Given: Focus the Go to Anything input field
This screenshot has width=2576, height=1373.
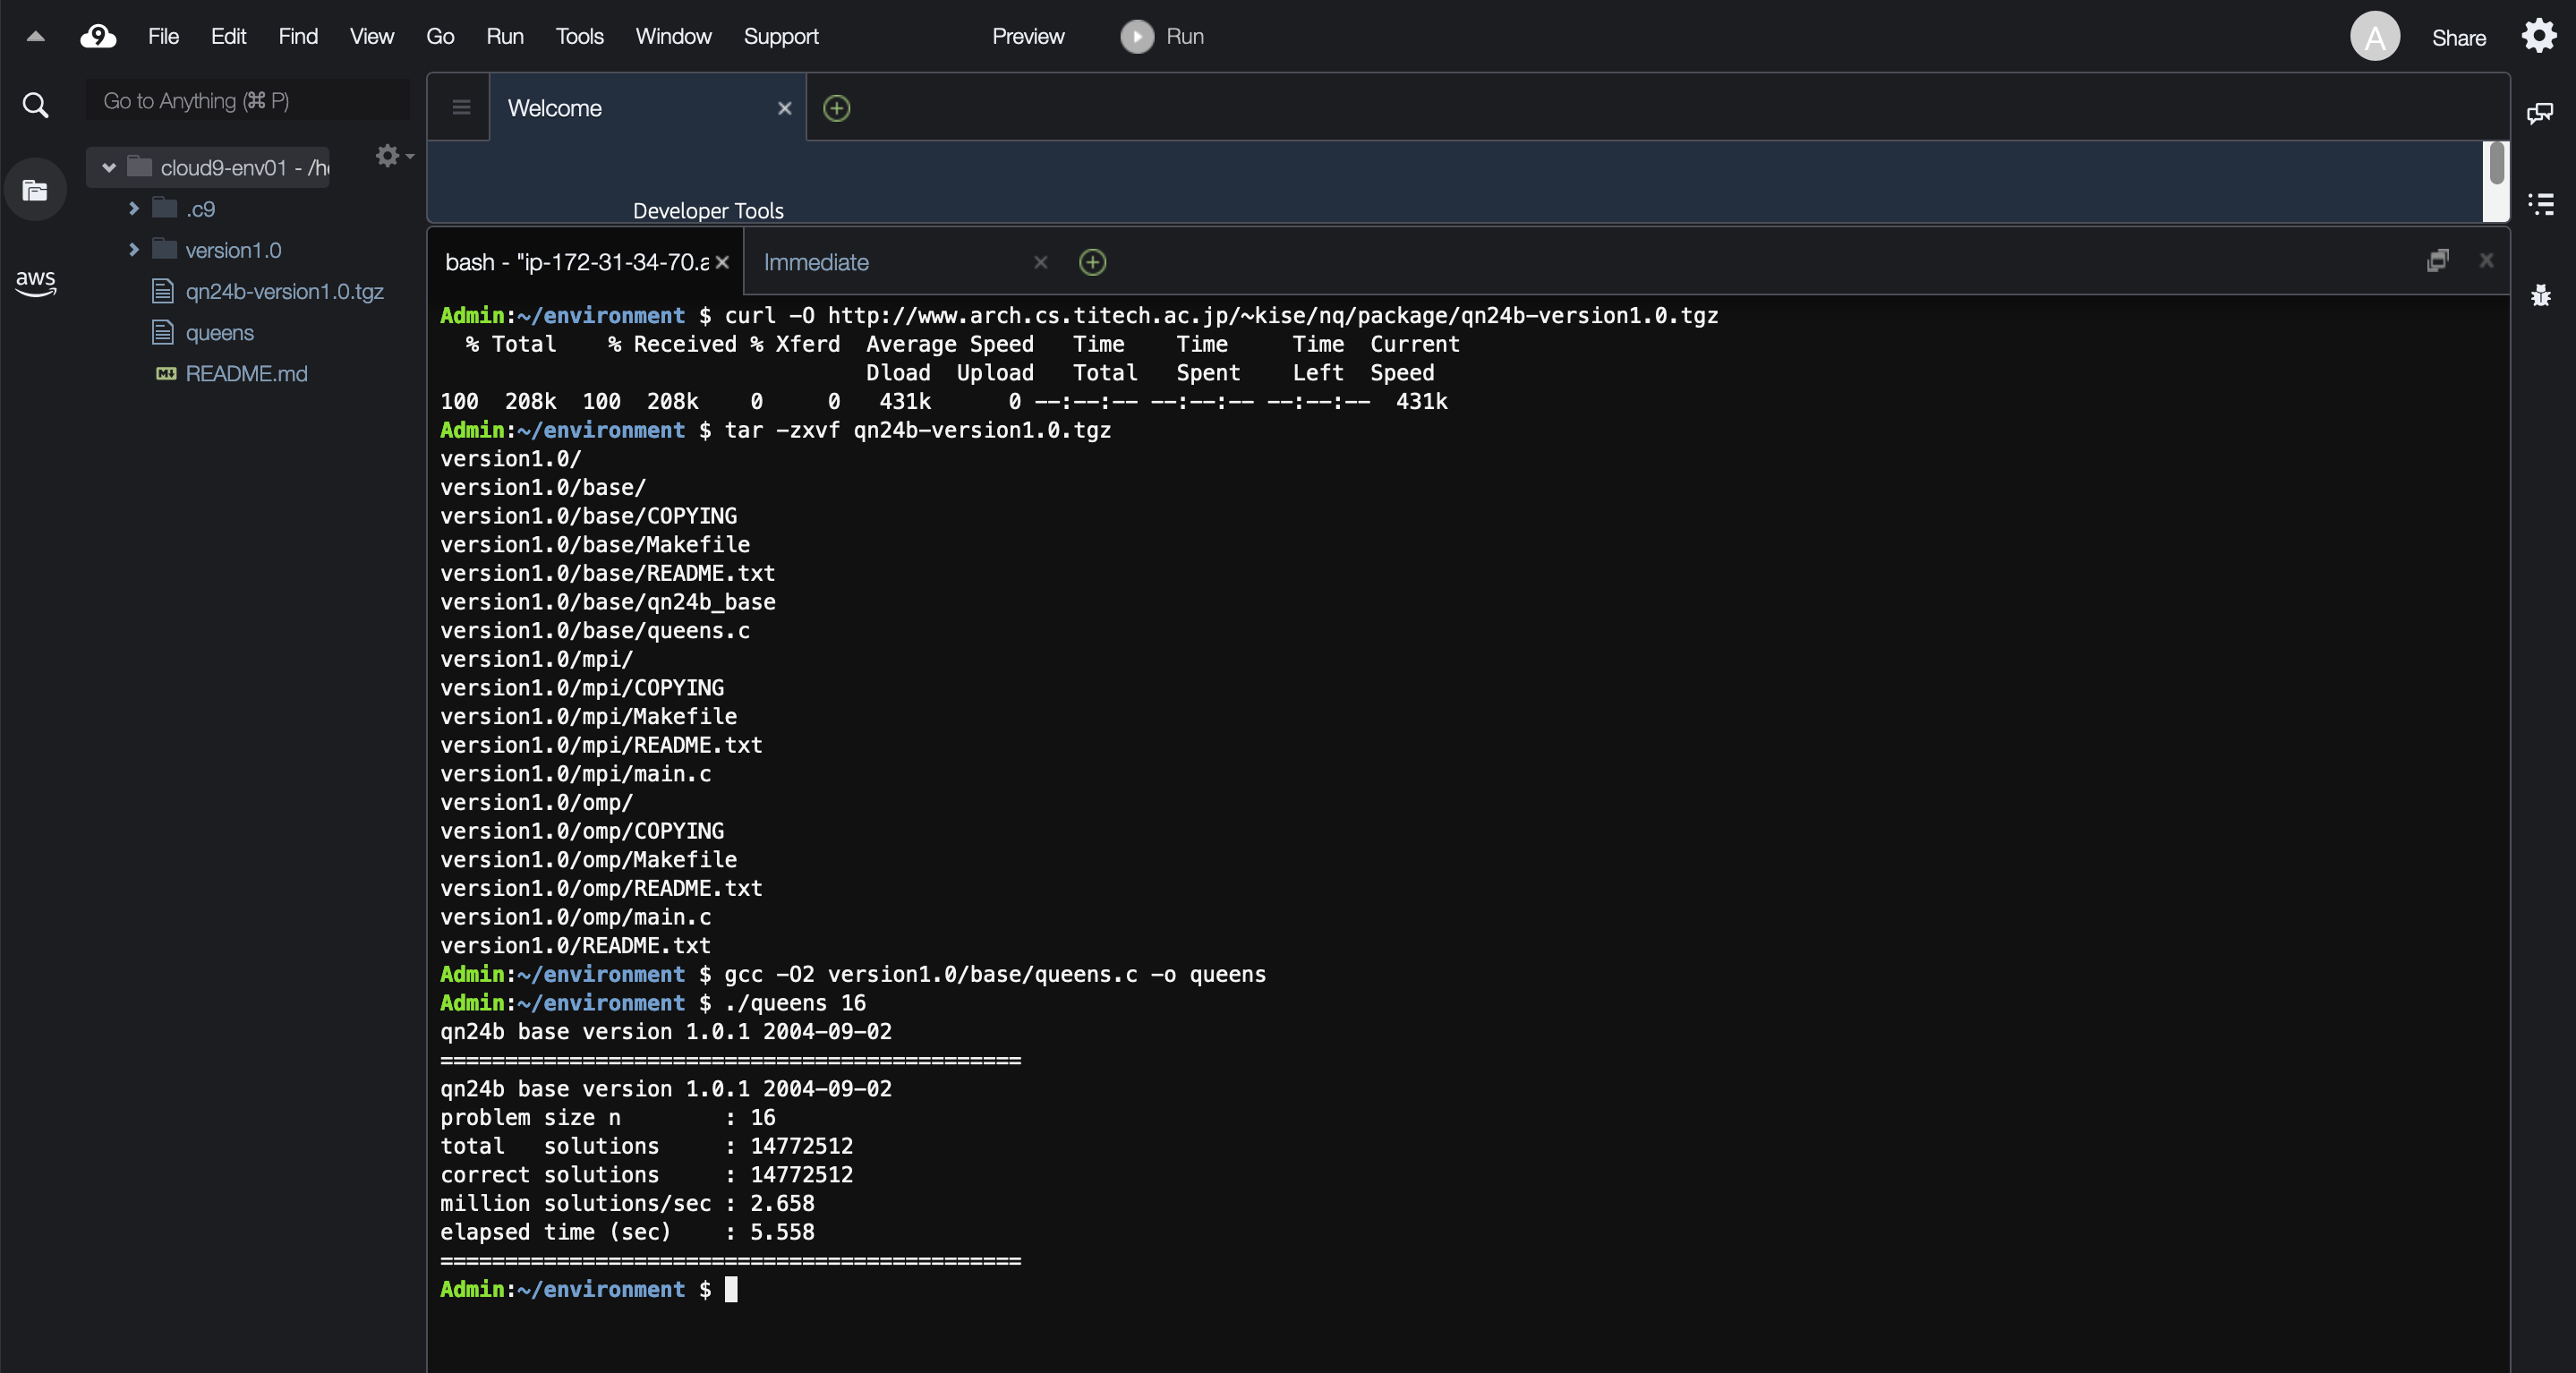Looking at the screenshot, I should pyautogui.click(x=248, y=101).
